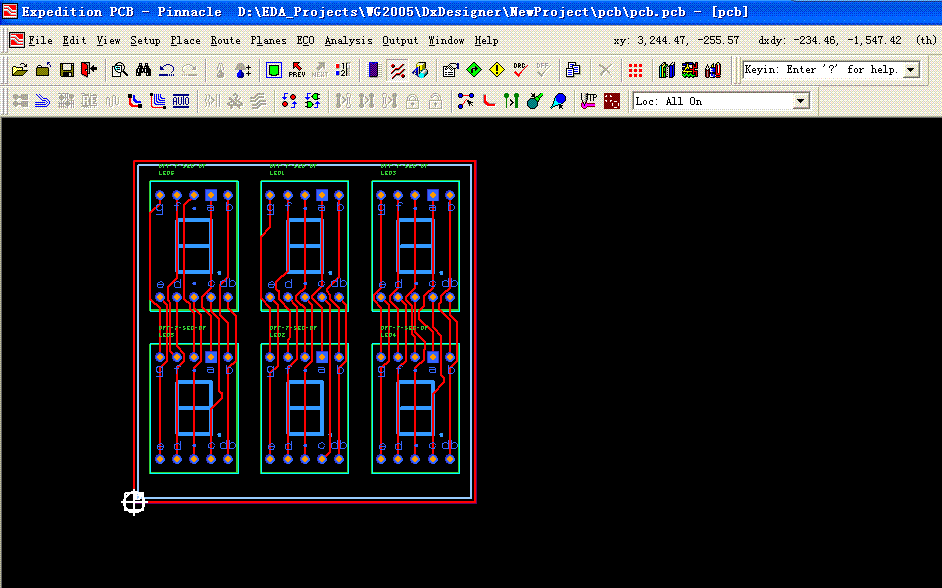Open a job with the folder icon

click(20, 70)
